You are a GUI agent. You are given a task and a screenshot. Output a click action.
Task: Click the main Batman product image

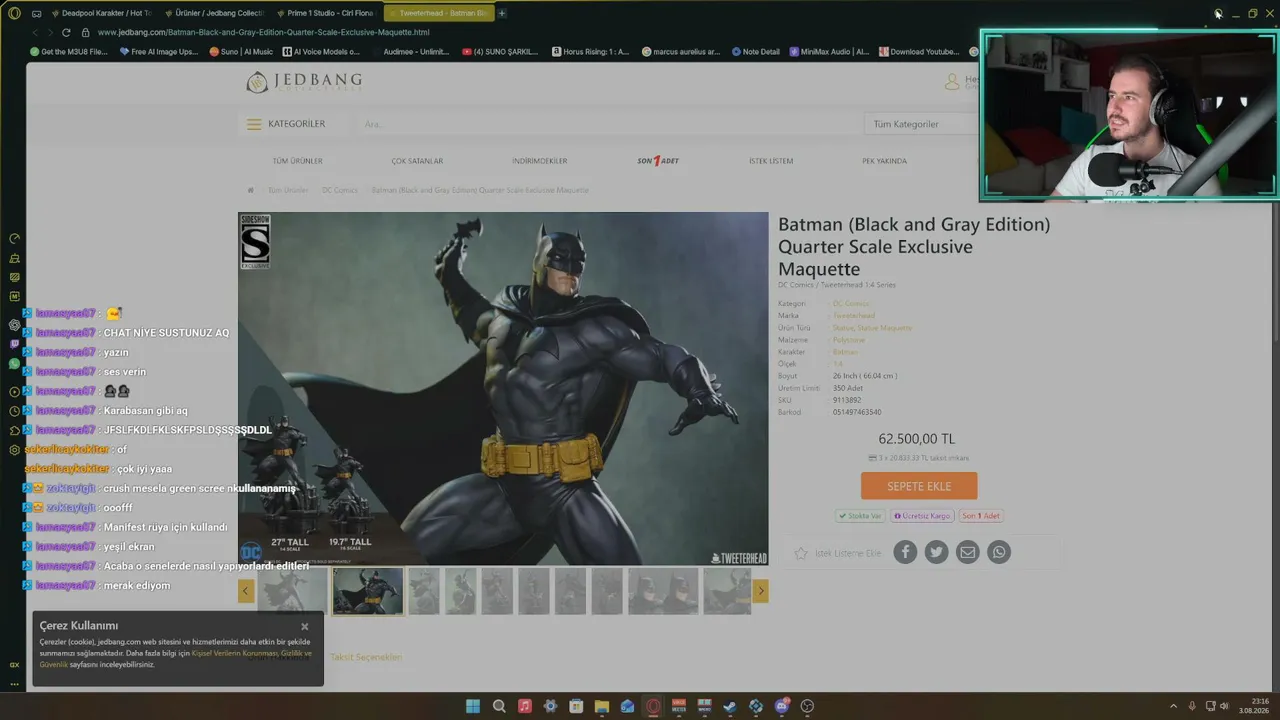(x=503, y=389)
